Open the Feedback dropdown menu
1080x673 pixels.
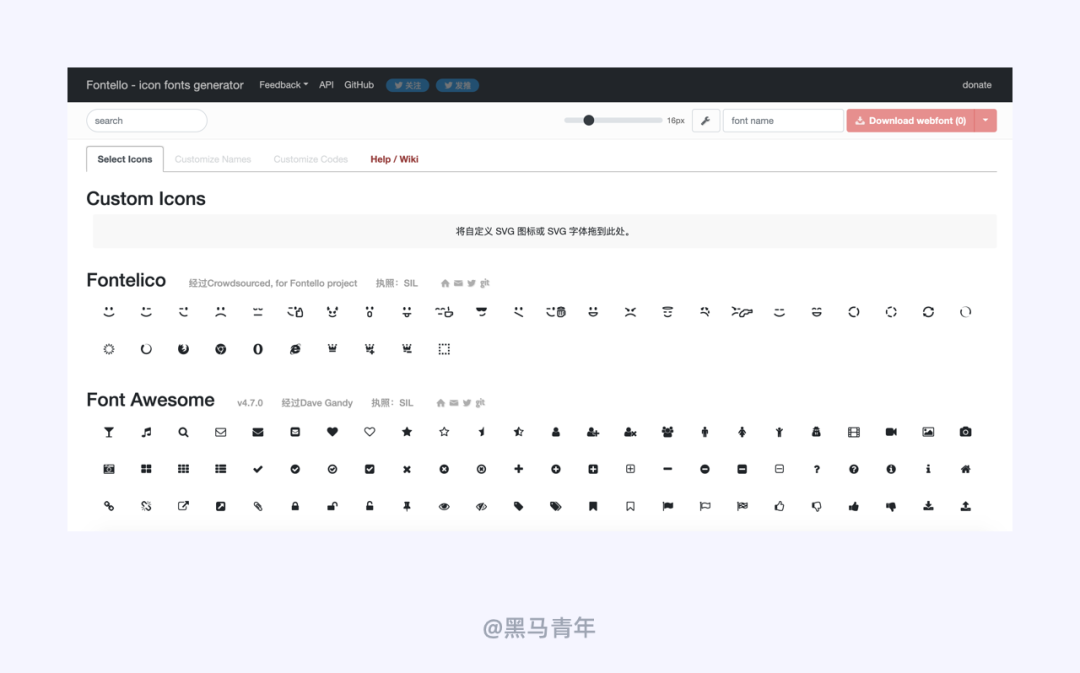283,85
